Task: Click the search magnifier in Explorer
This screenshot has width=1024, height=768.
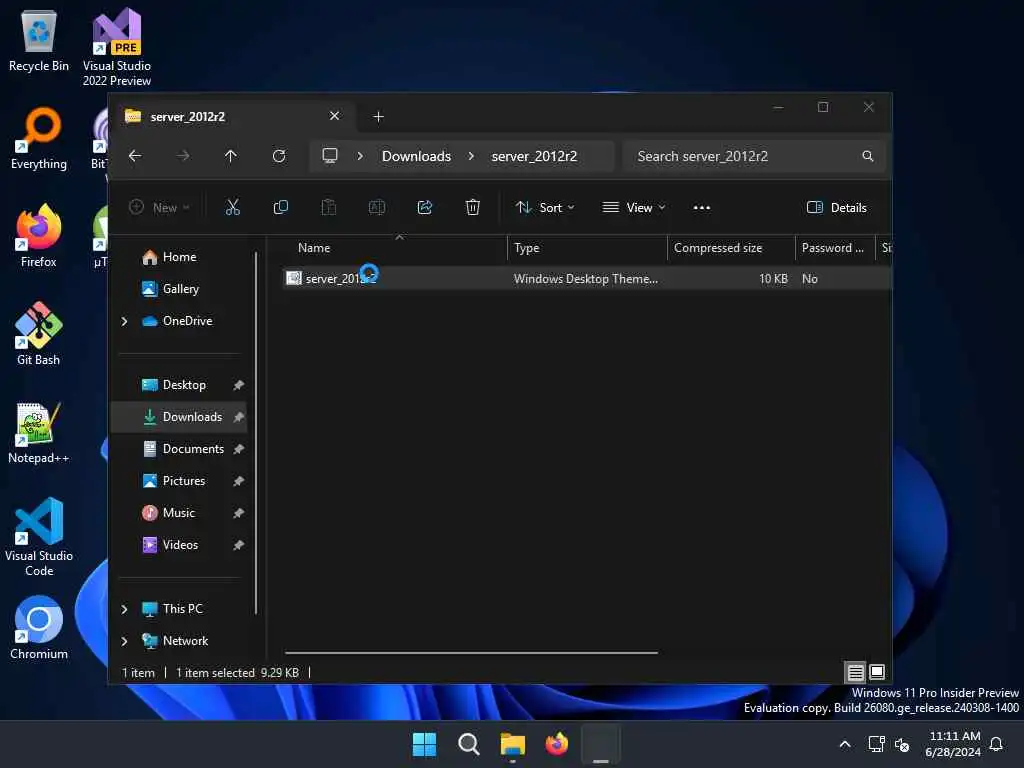Action: 868,156
